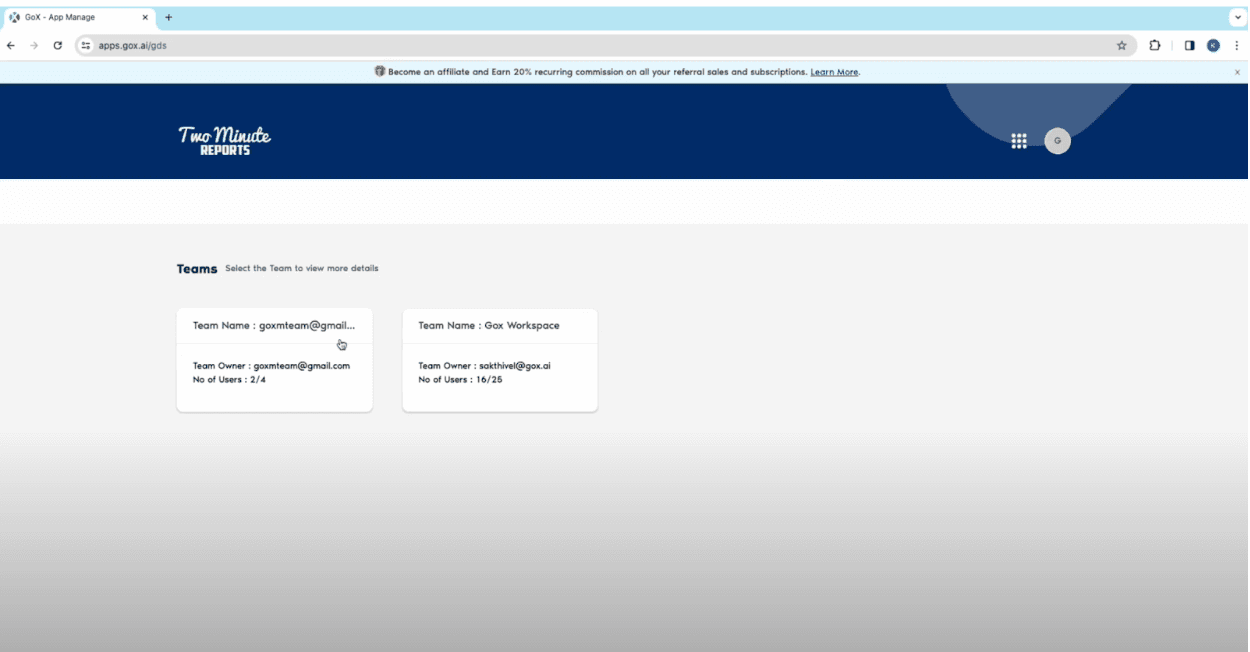1250x652 pixels.
Task: Select the goxmteam@gmail team card
Action: coord(274,360)
